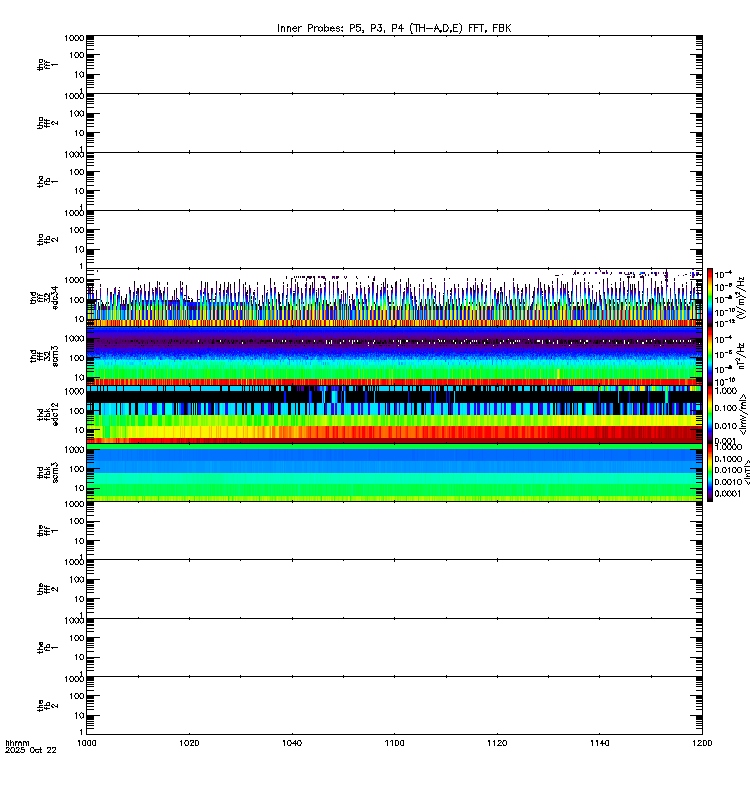Click the <|nT|> color bar
The height and width of the screenshot is (800, 750).
(710, 472)
